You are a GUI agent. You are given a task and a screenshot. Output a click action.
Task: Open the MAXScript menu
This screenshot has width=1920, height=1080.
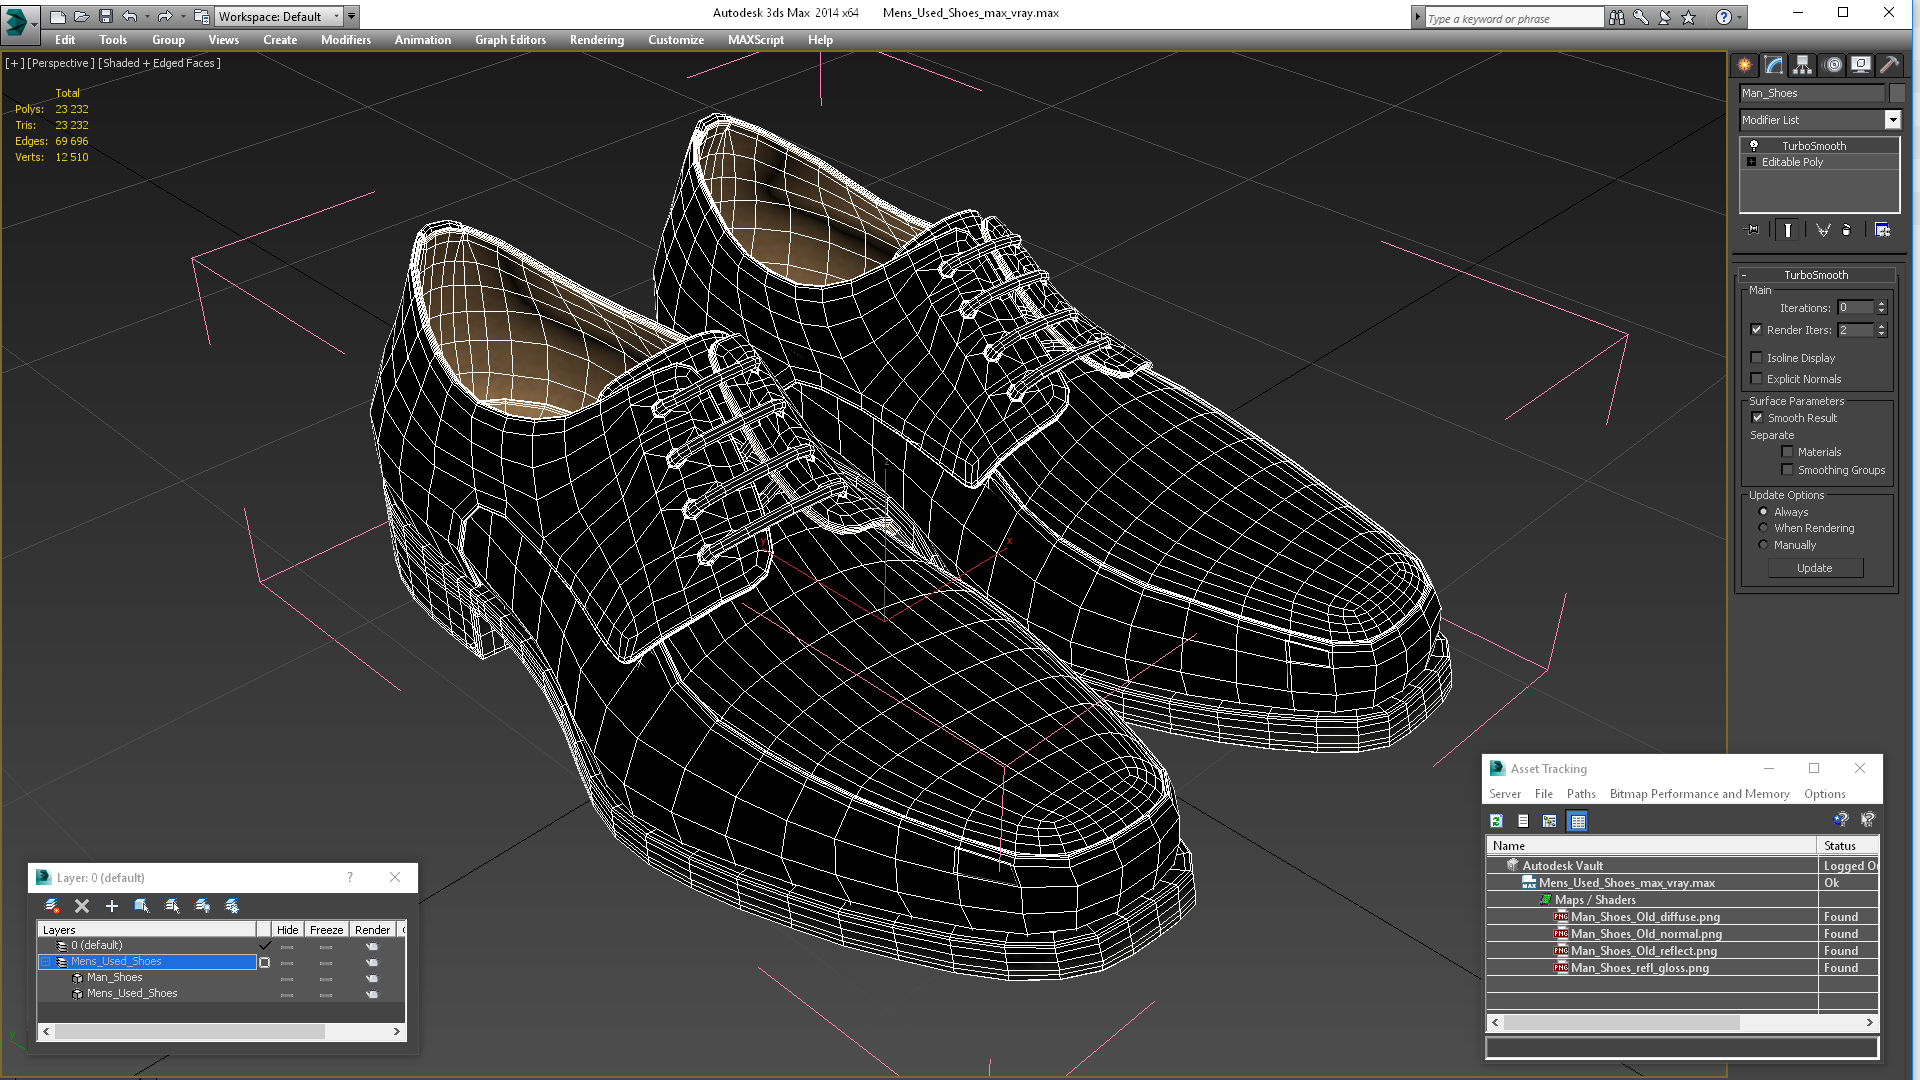tap(756, 40)
